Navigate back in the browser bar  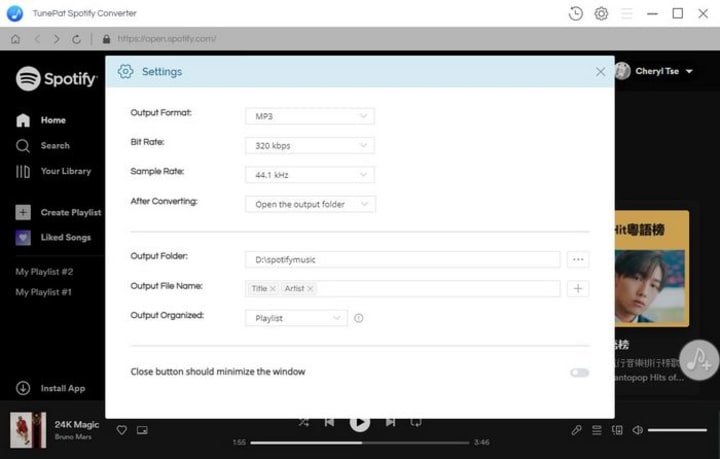point(37,39)
